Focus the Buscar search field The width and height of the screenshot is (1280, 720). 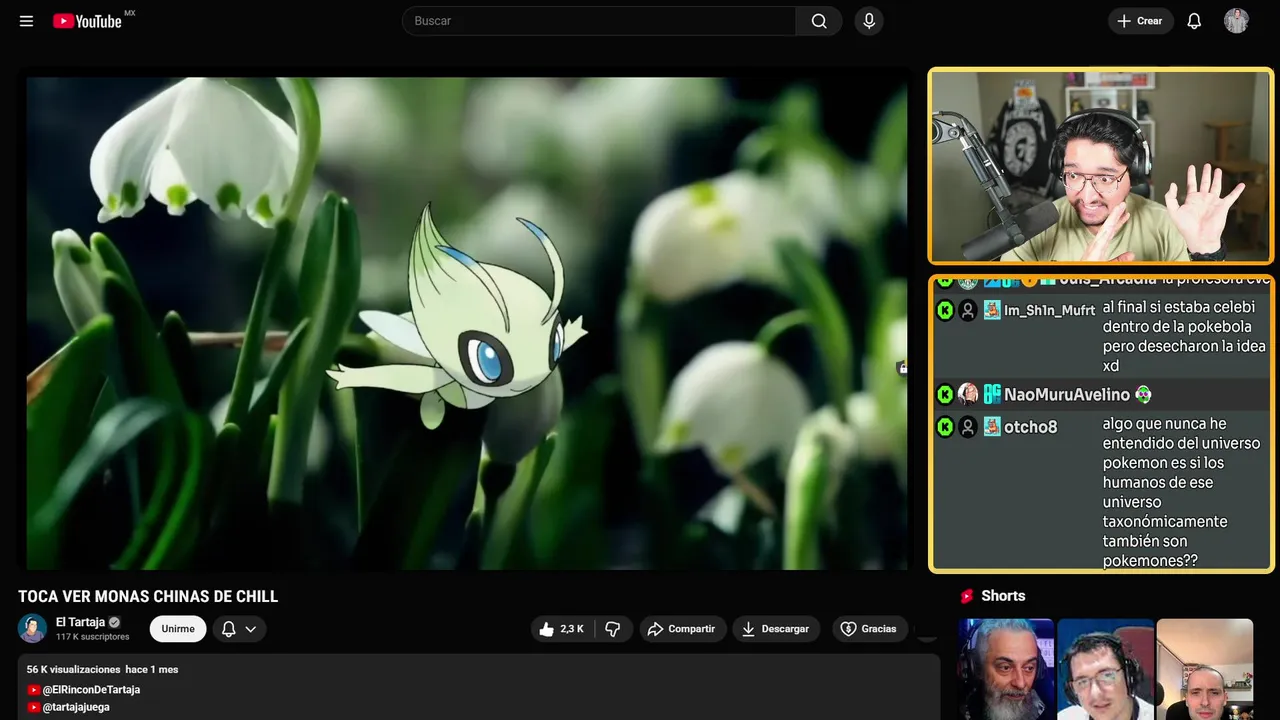(x=599, y=21)
